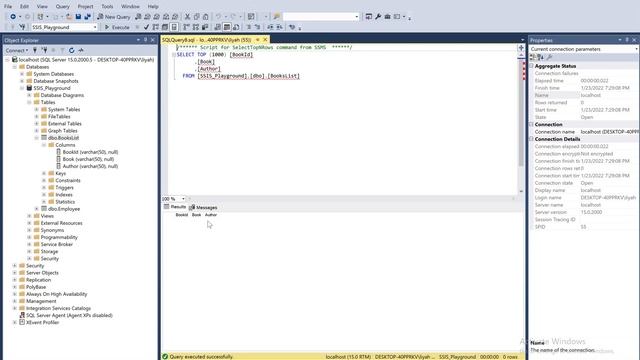
Task: Click the New Query button
Action: [114, 17]
